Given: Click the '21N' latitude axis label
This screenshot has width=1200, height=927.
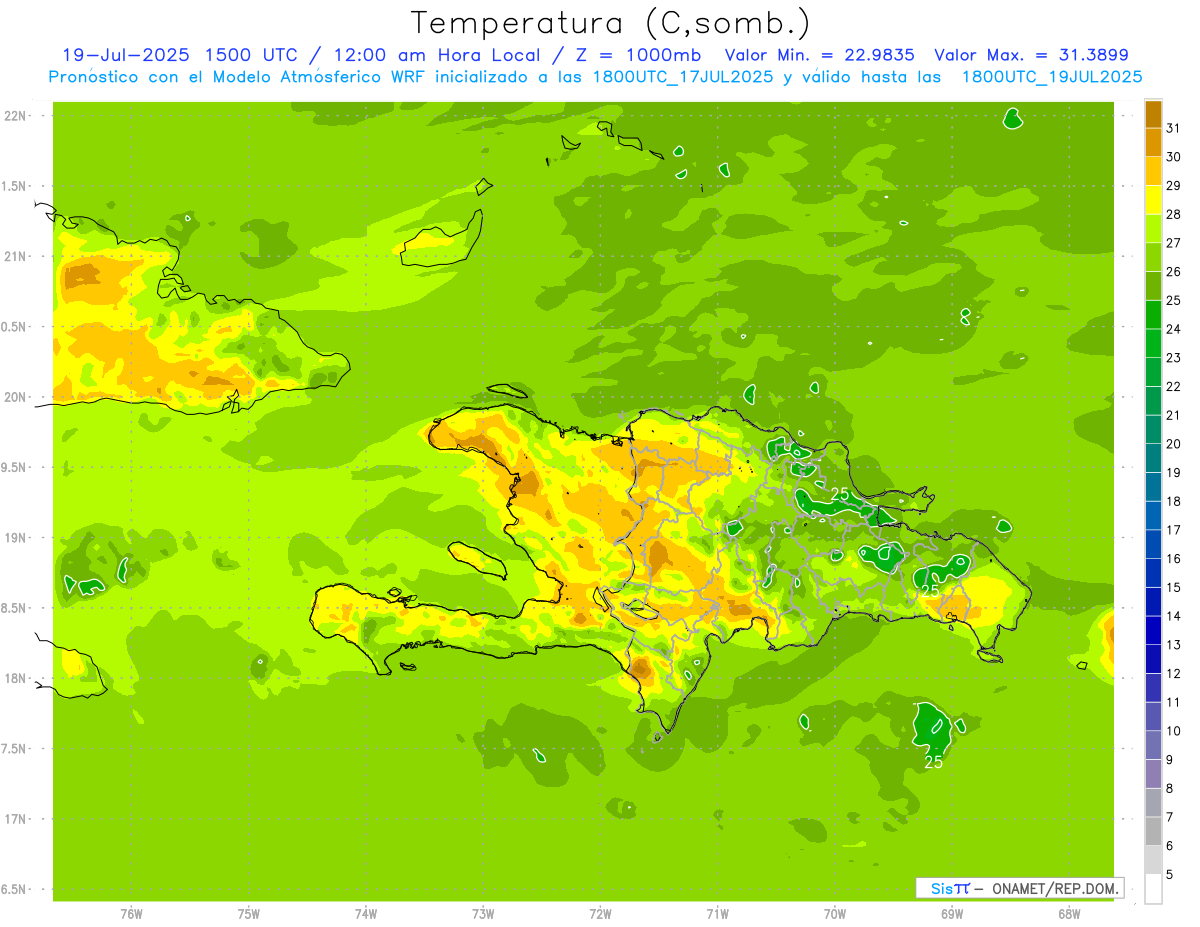Looking at the screenshot, I should [x=15, y=256].
